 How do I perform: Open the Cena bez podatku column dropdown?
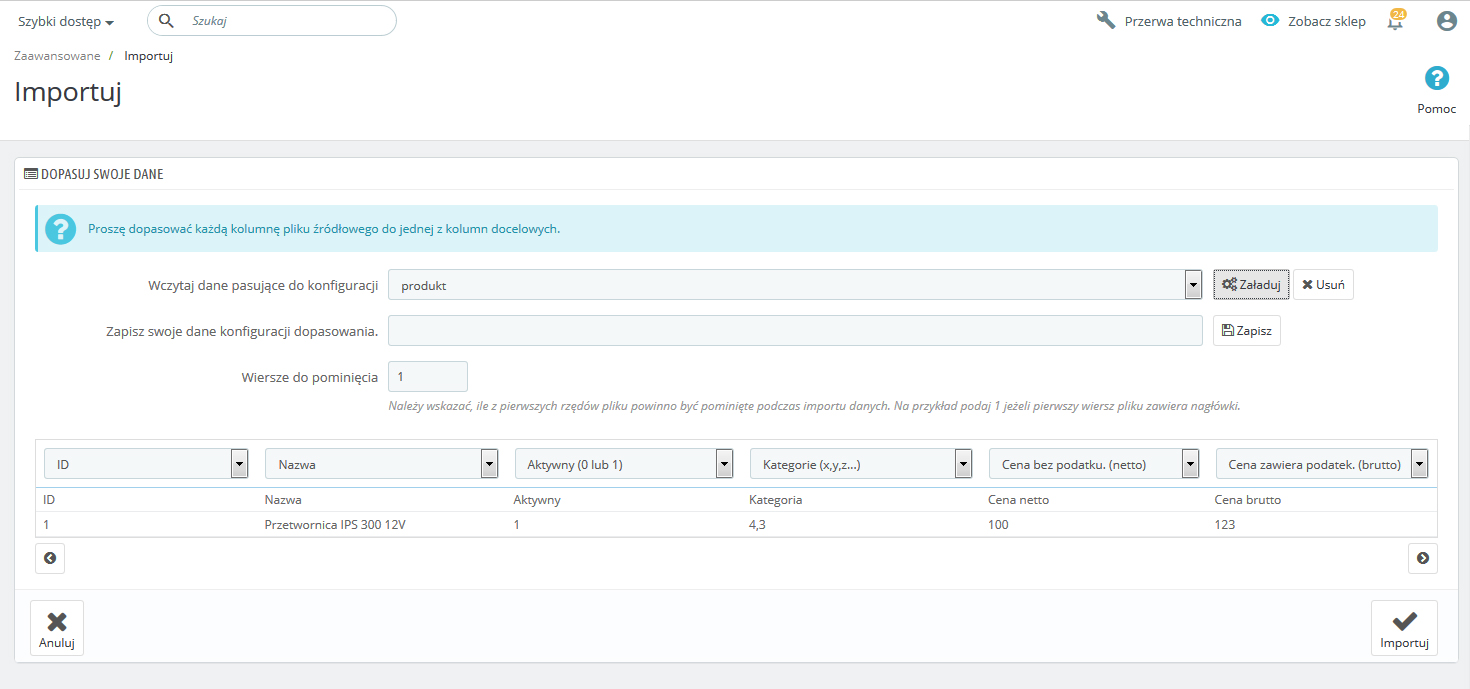point(1094,464)
